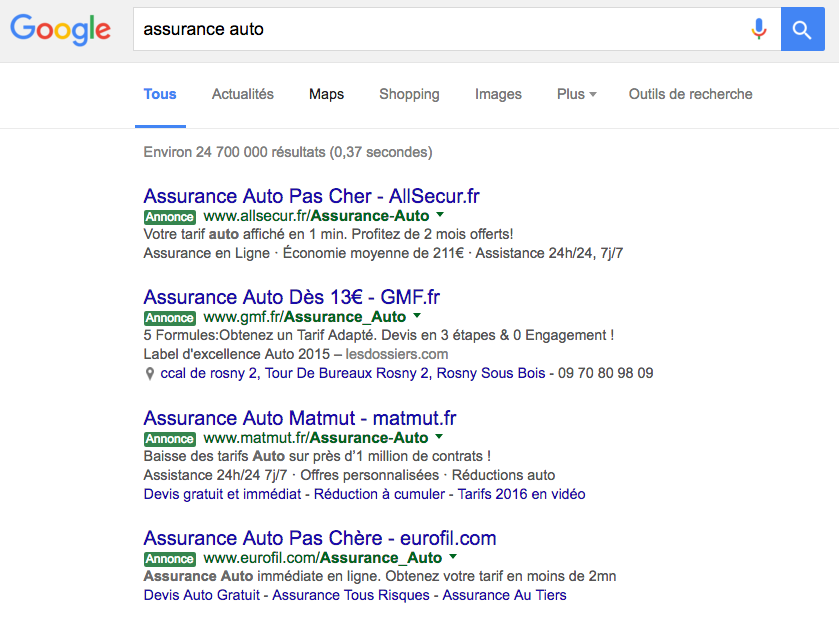
Task: Open Assurance Auto Pas Cher - AllSecur.fr
Action: (x=311, y=196)
